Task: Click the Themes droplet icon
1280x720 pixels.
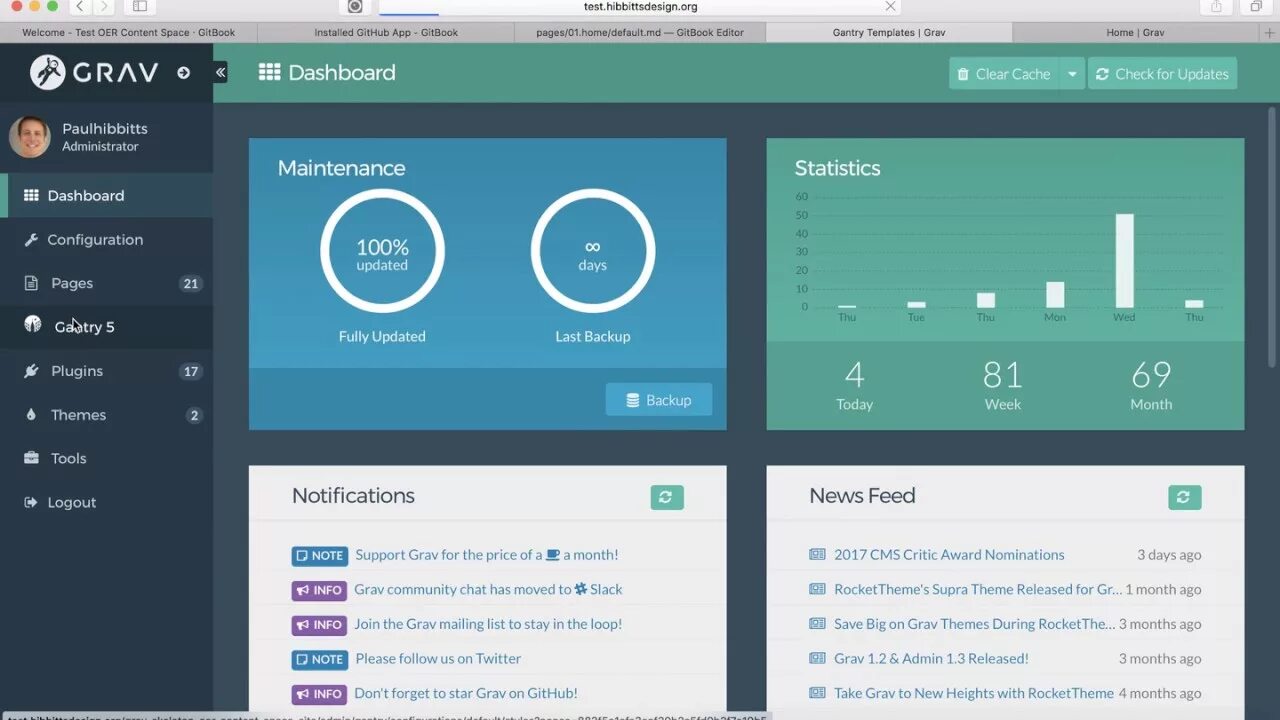Action: click(x=31, y=414)
